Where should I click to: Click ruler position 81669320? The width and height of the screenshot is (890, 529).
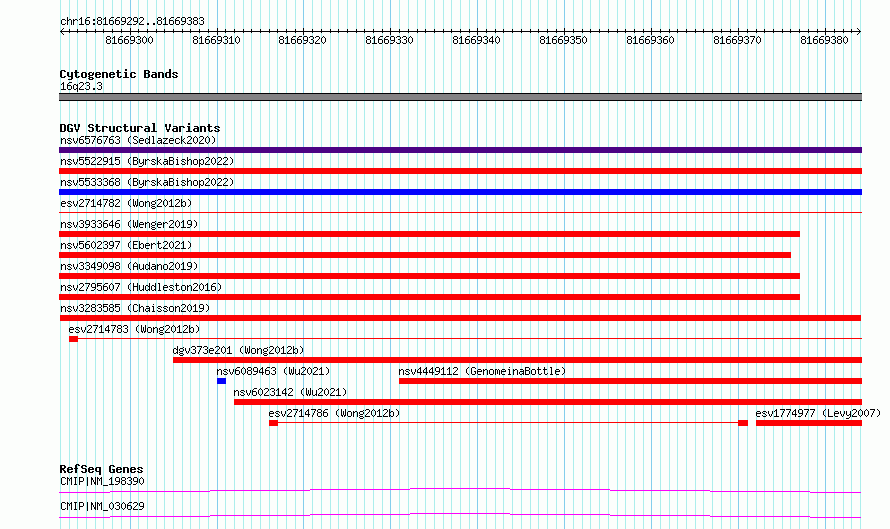pos(303,40)
